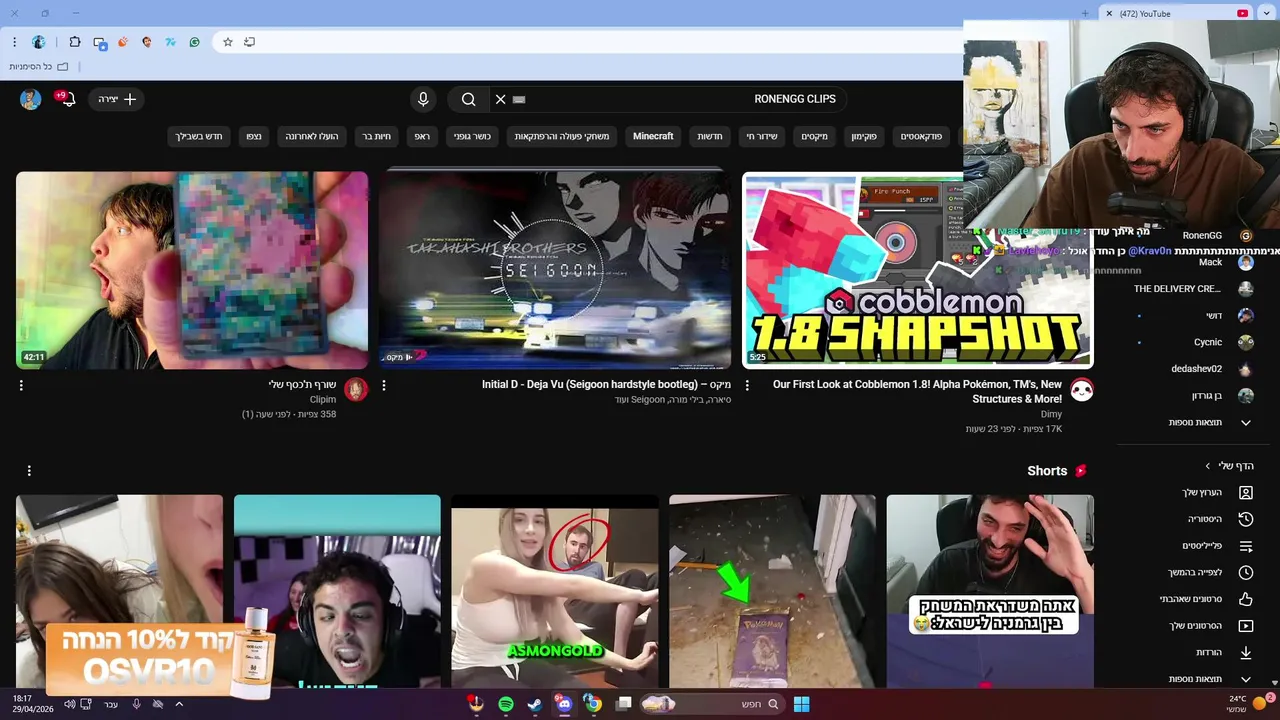Click the green Grammarly extension icon
This screenshot has width=1280, height=720.
195,42
